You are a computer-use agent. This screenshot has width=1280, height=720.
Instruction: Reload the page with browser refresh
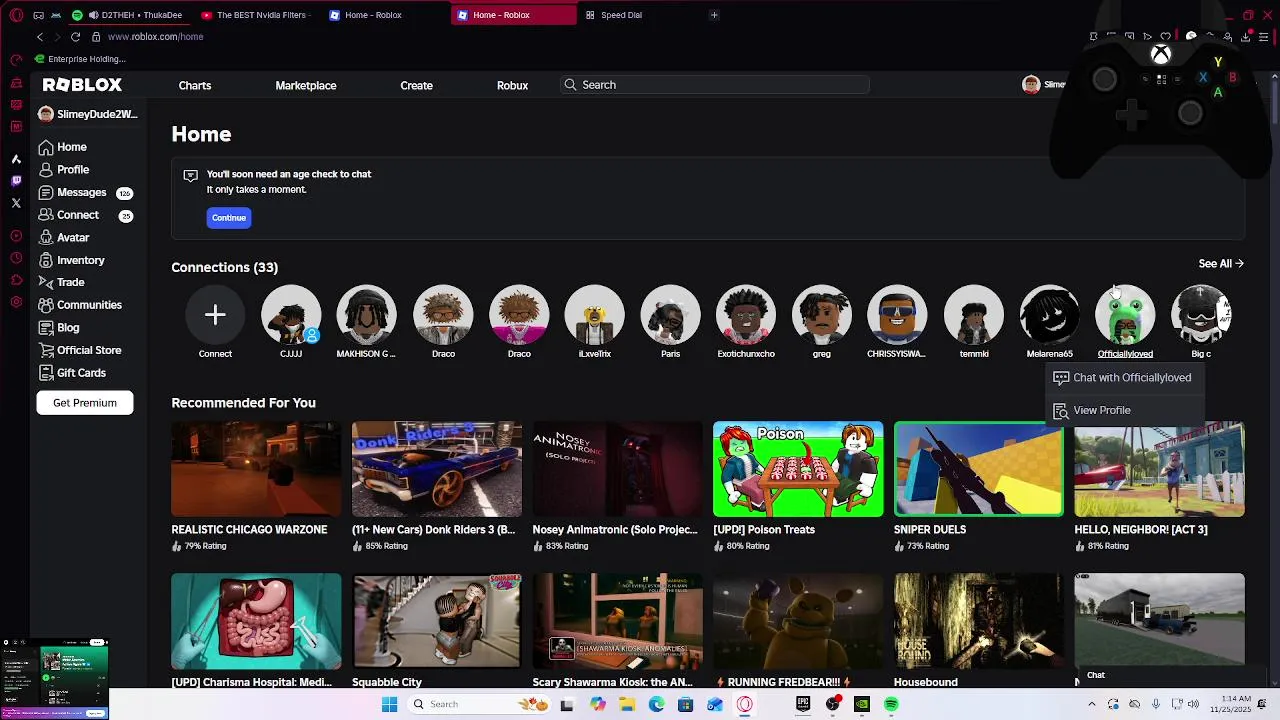coord(75,37)
